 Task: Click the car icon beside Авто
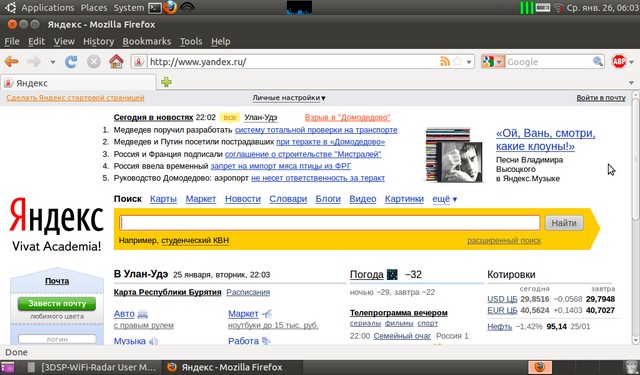tap(142, 314)
